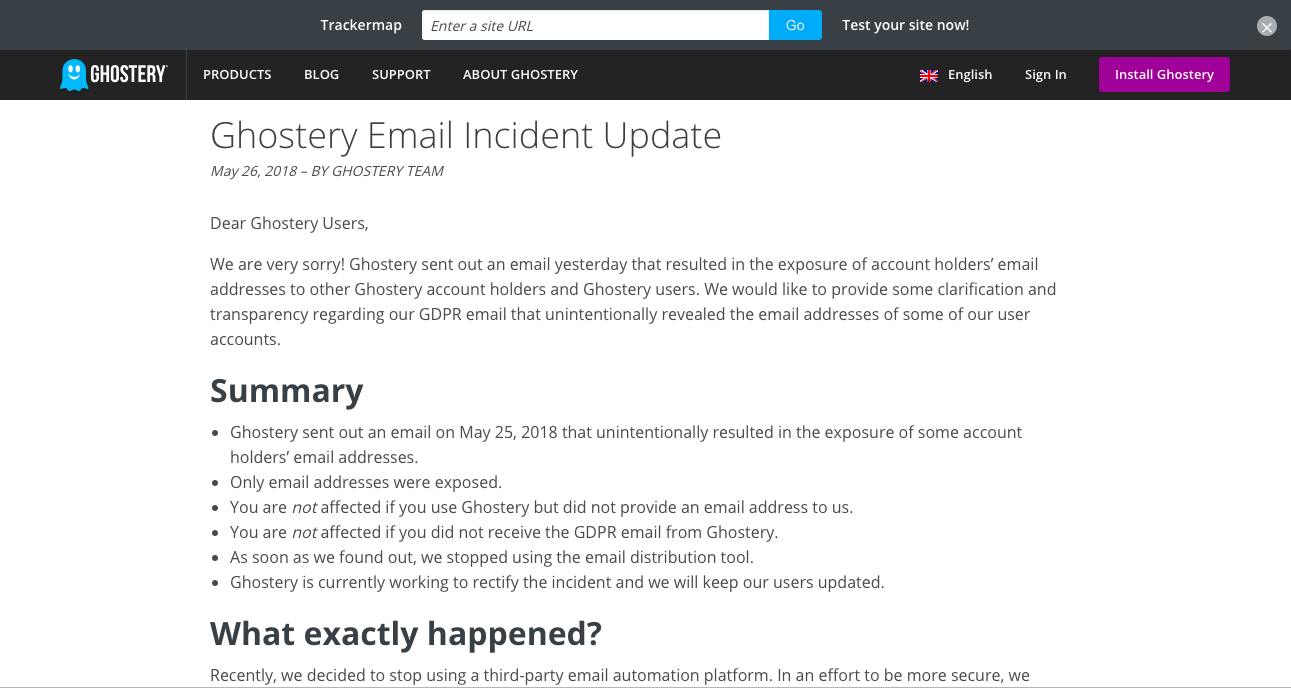Click the Test your site now! text
Screen dimensions: 1291x688
905,25
